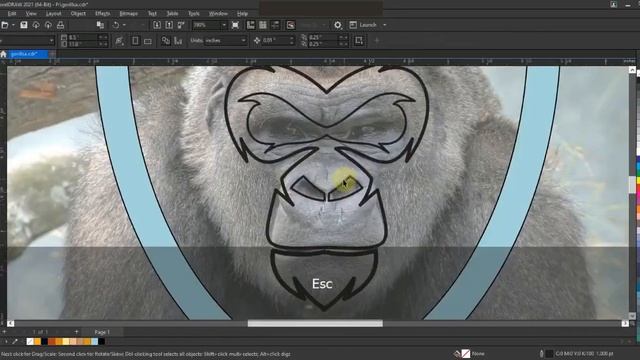Click the plus quick customize icon
Screen dimensions: 640x360
tap(377, 40)
